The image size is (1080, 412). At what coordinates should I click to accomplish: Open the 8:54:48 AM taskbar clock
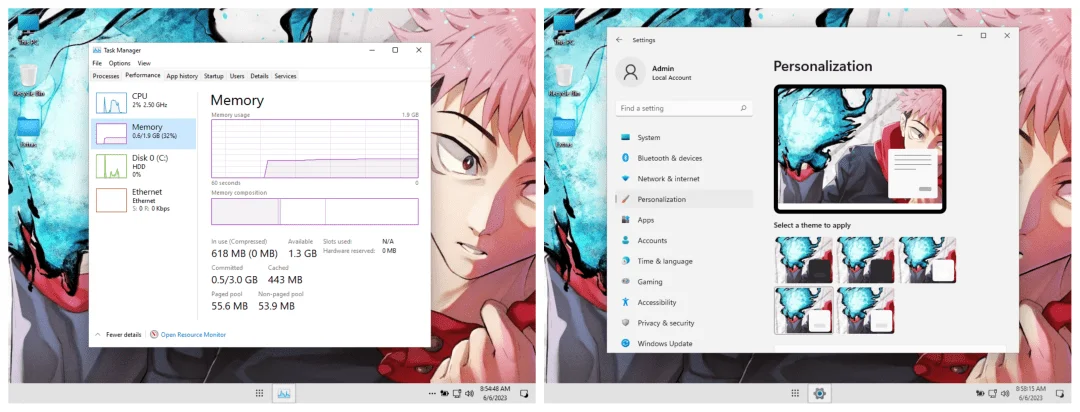tap(496, 393)
